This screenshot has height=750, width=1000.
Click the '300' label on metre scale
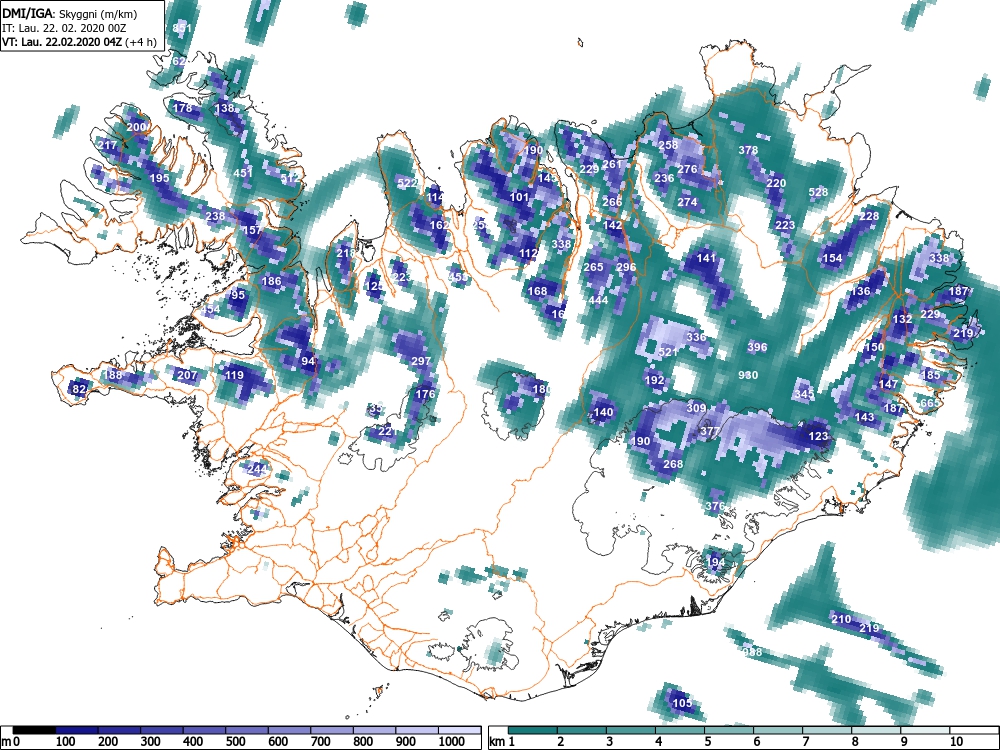point(151,742)
